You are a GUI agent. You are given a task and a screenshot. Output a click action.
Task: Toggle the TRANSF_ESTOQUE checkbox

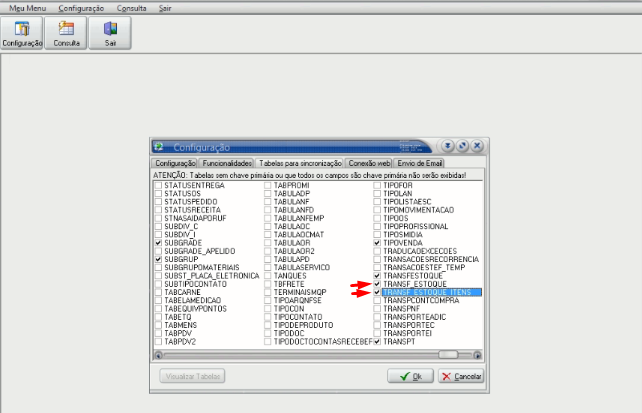[377, 284]
